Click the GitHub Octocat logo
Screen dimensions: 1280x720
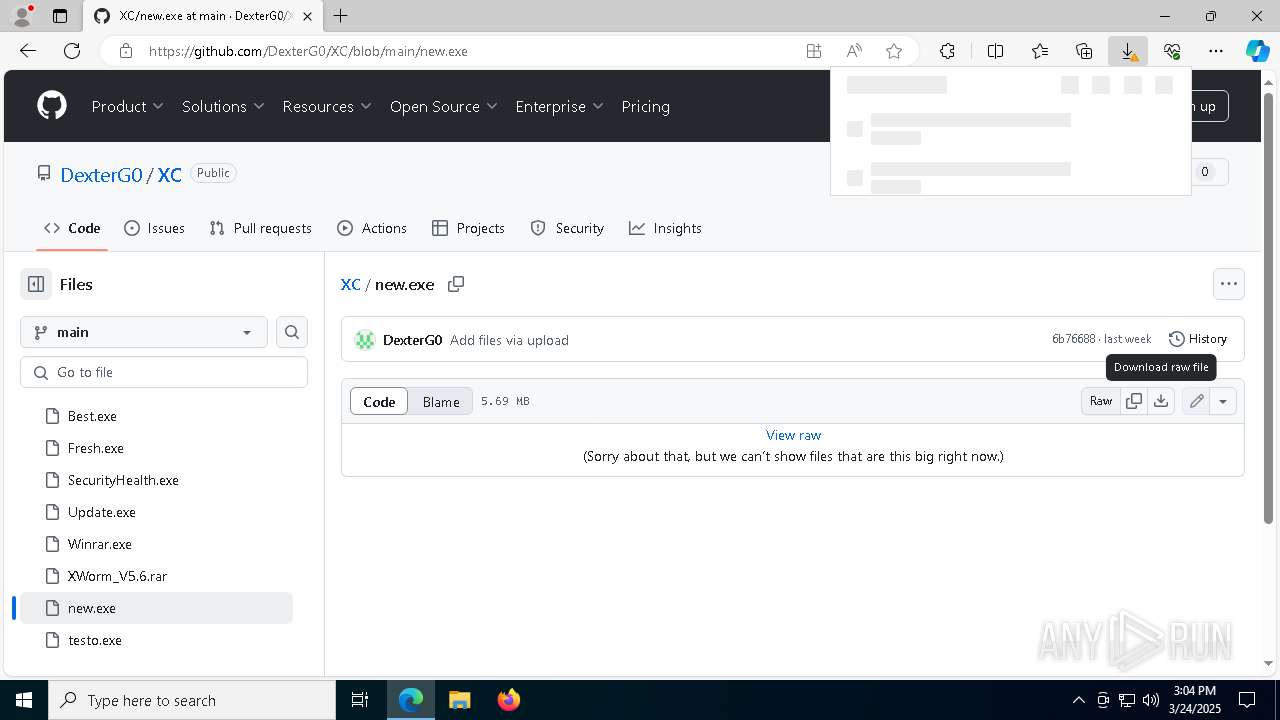click(52, 106)
